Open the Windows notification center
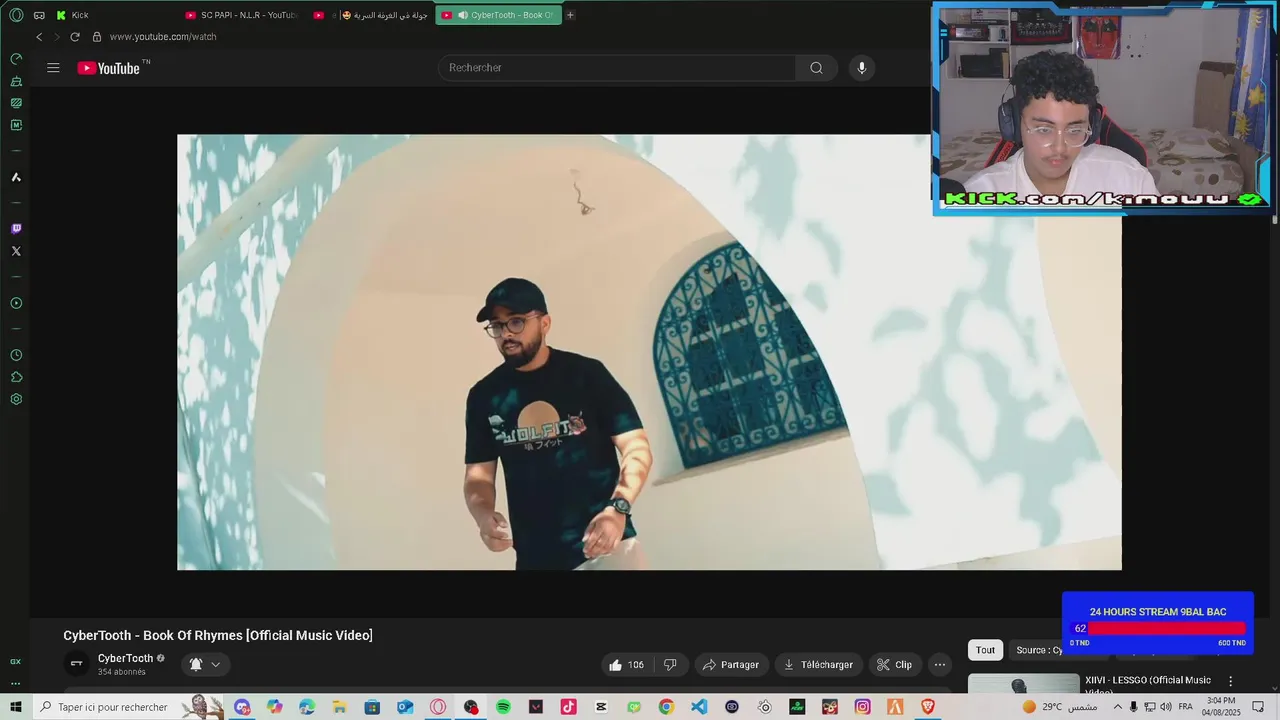 click(1258, 707)
